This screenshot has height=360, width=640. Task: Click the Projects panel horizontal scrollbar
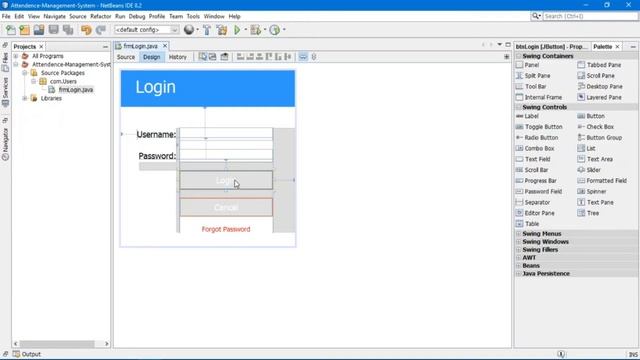coord(57,344)
